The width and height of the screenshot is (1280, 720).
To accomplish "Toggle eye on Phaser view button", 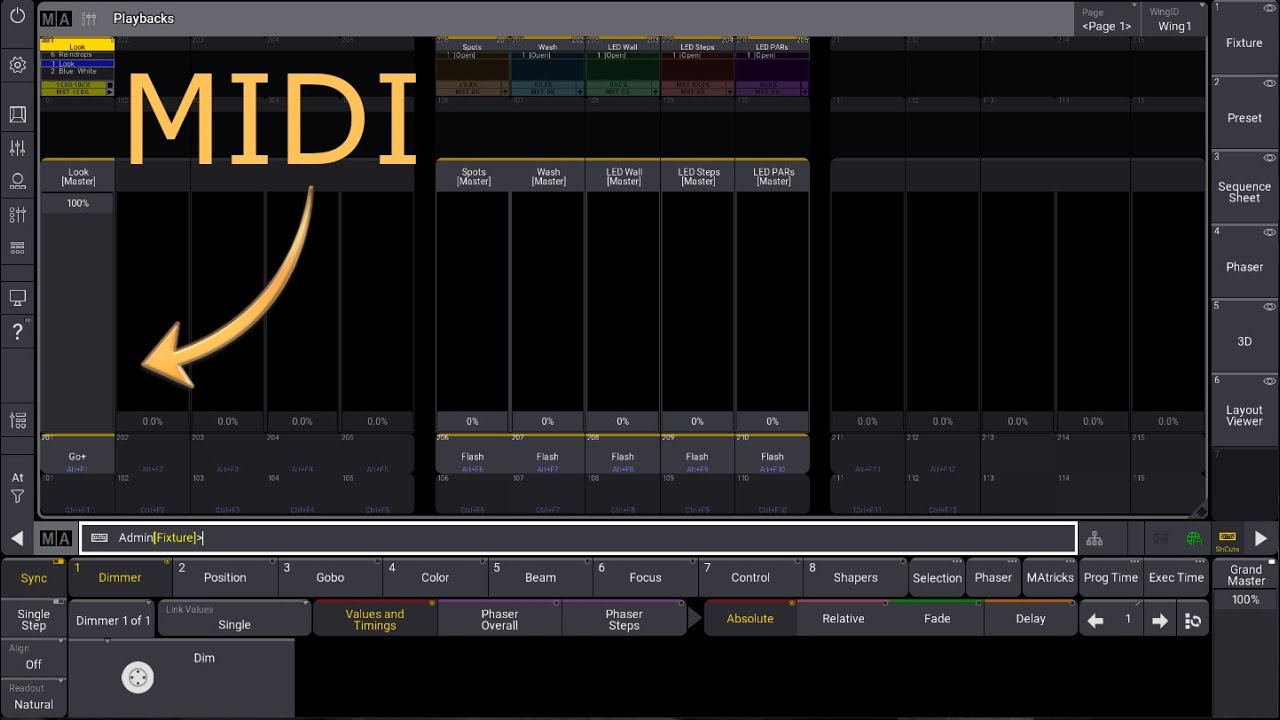I will pyautogui.click(x=1269, y=232).
